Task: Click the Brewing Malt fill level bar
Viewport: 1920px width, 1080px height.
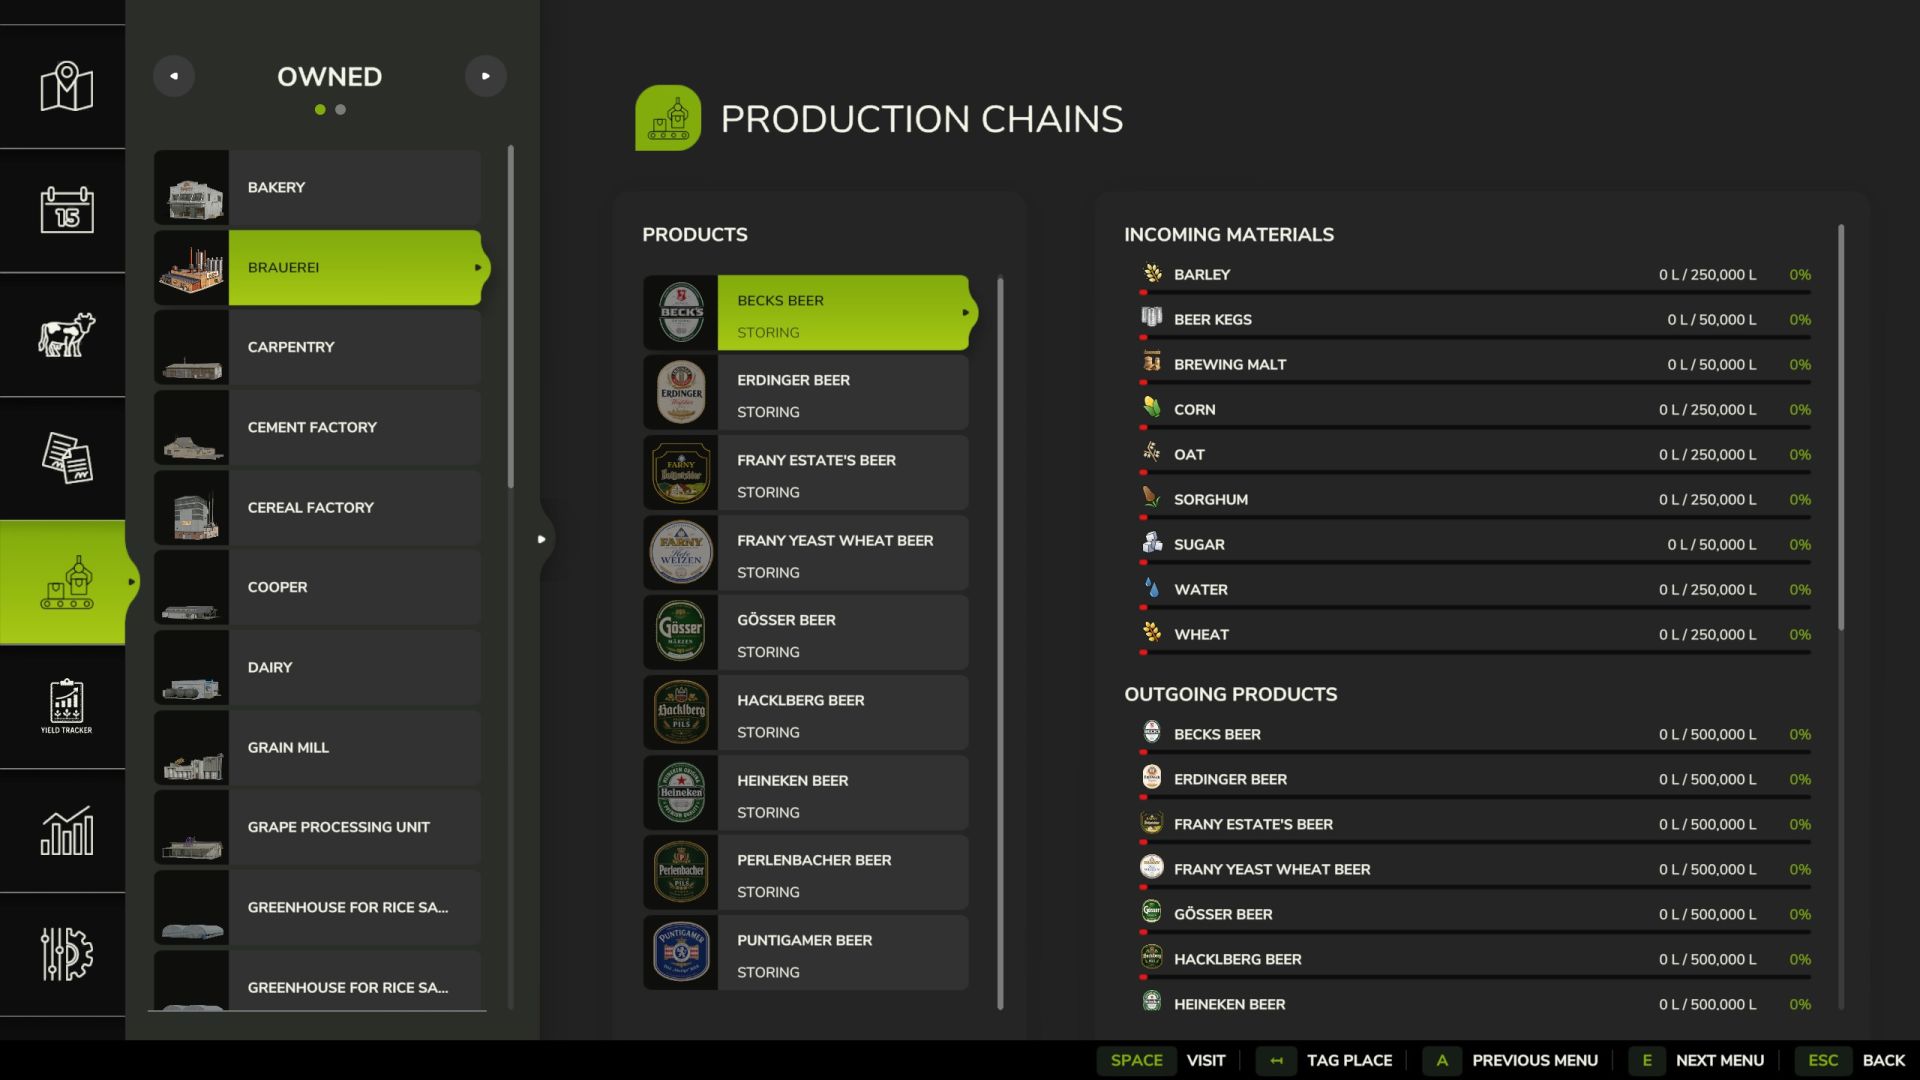Action: 1475,382
